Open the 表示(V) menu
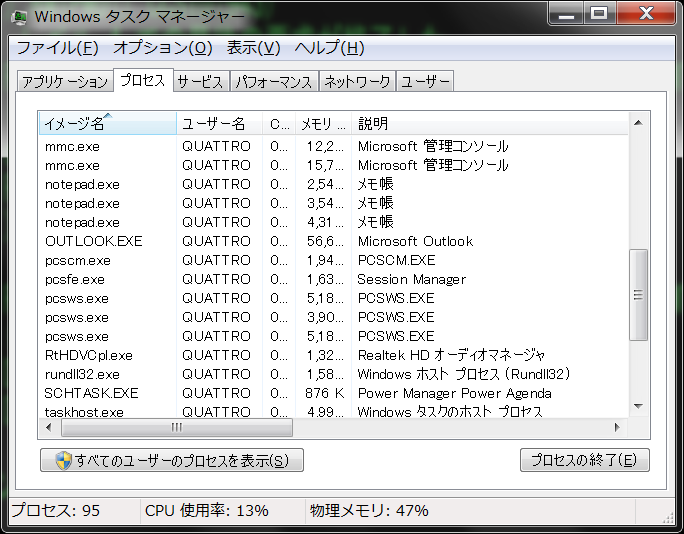The width and height of the screenshot is (684, 534). coord(253,48)
